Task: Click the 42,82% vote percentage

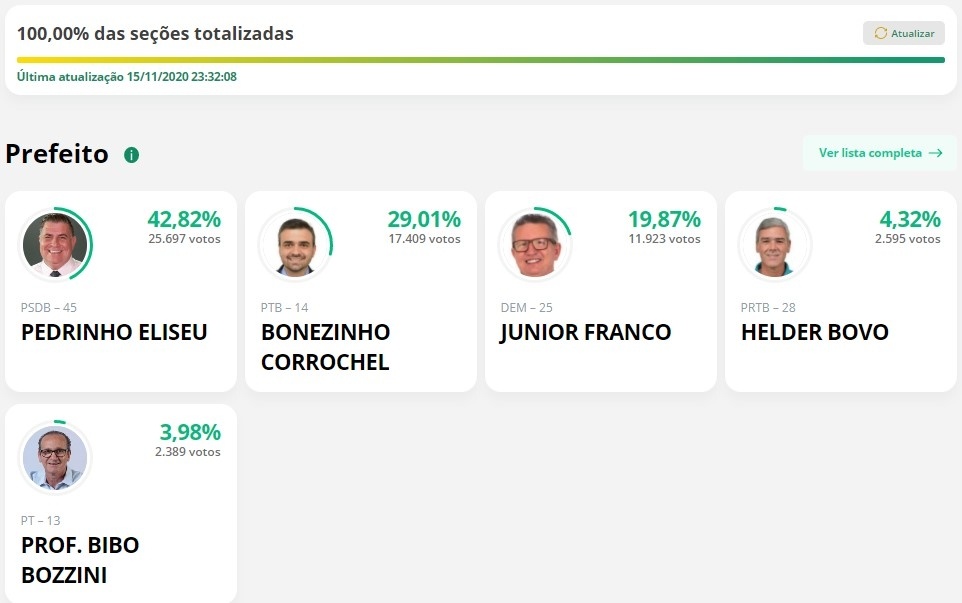Action: (184, 219)
